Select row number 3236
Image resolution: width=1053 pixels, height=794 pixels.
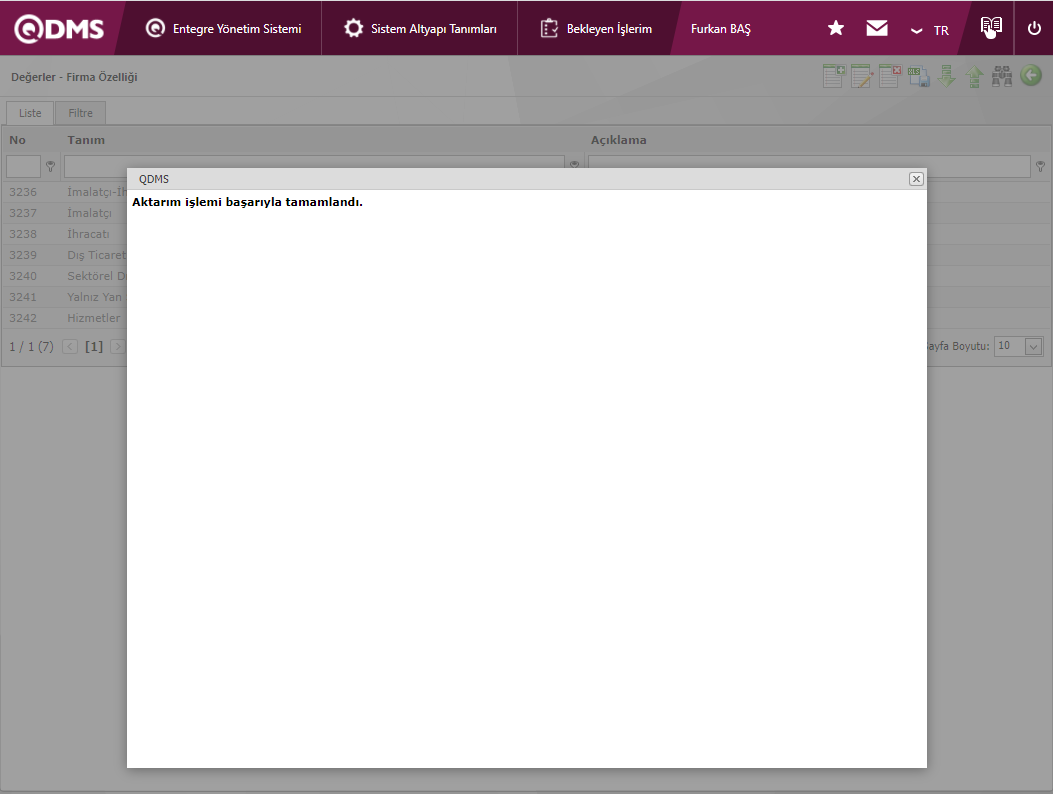23,192
